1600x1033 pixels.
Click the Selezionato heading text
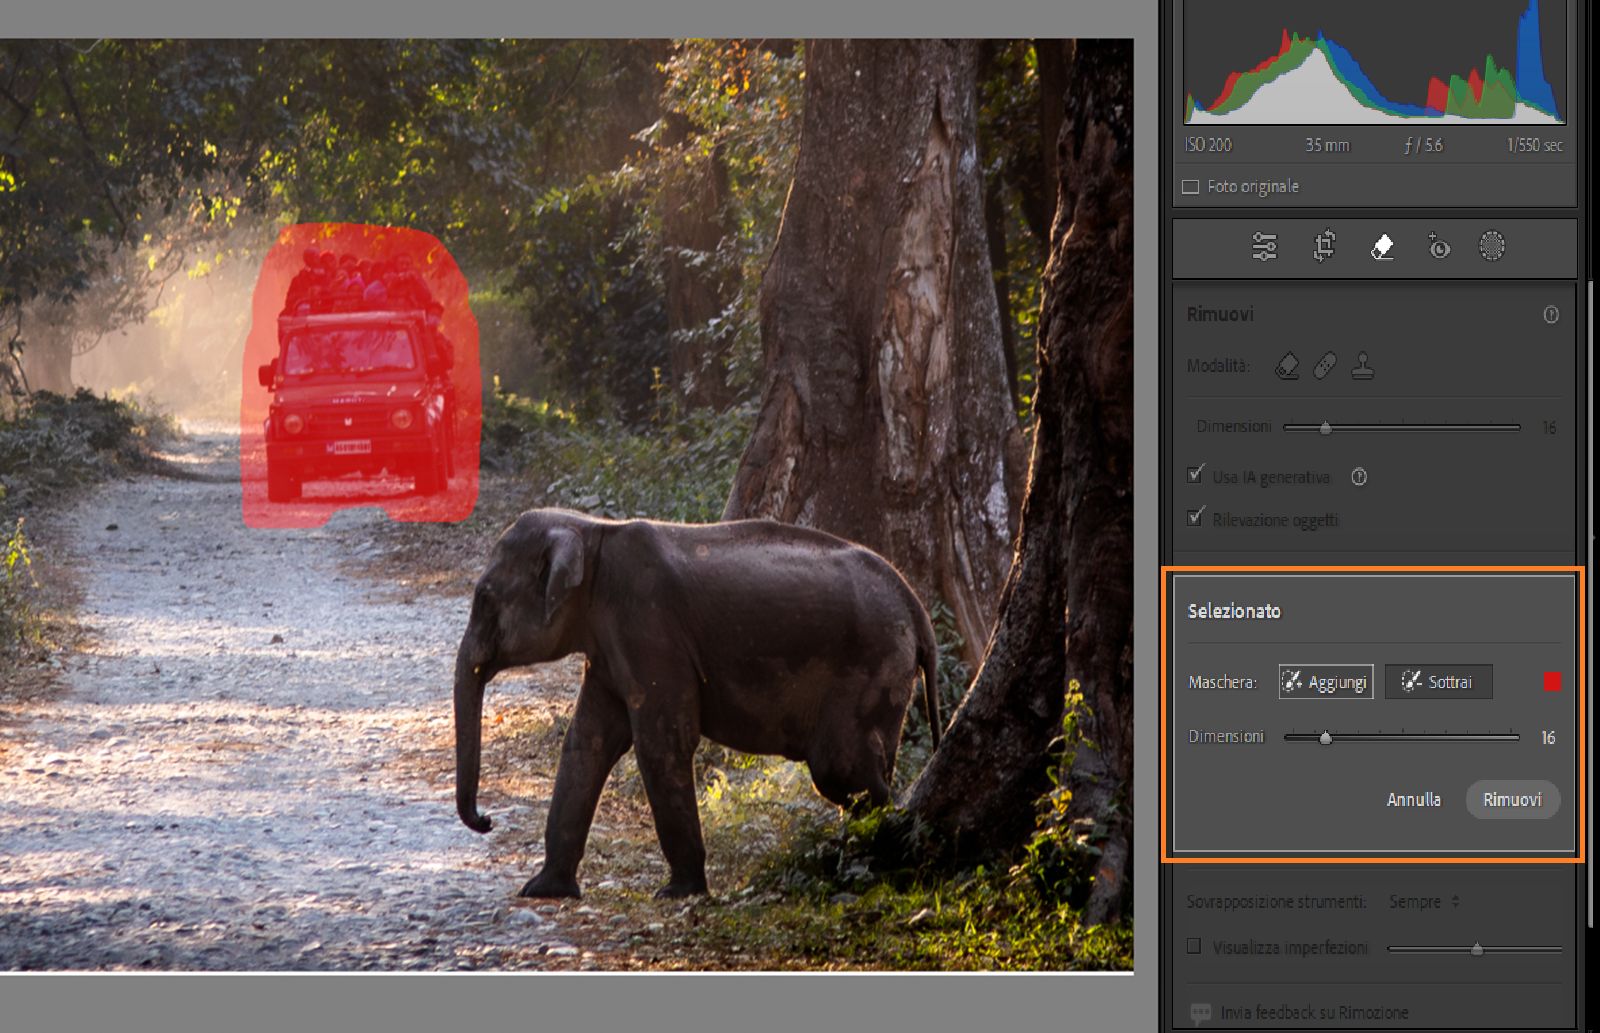(1234, 611)
